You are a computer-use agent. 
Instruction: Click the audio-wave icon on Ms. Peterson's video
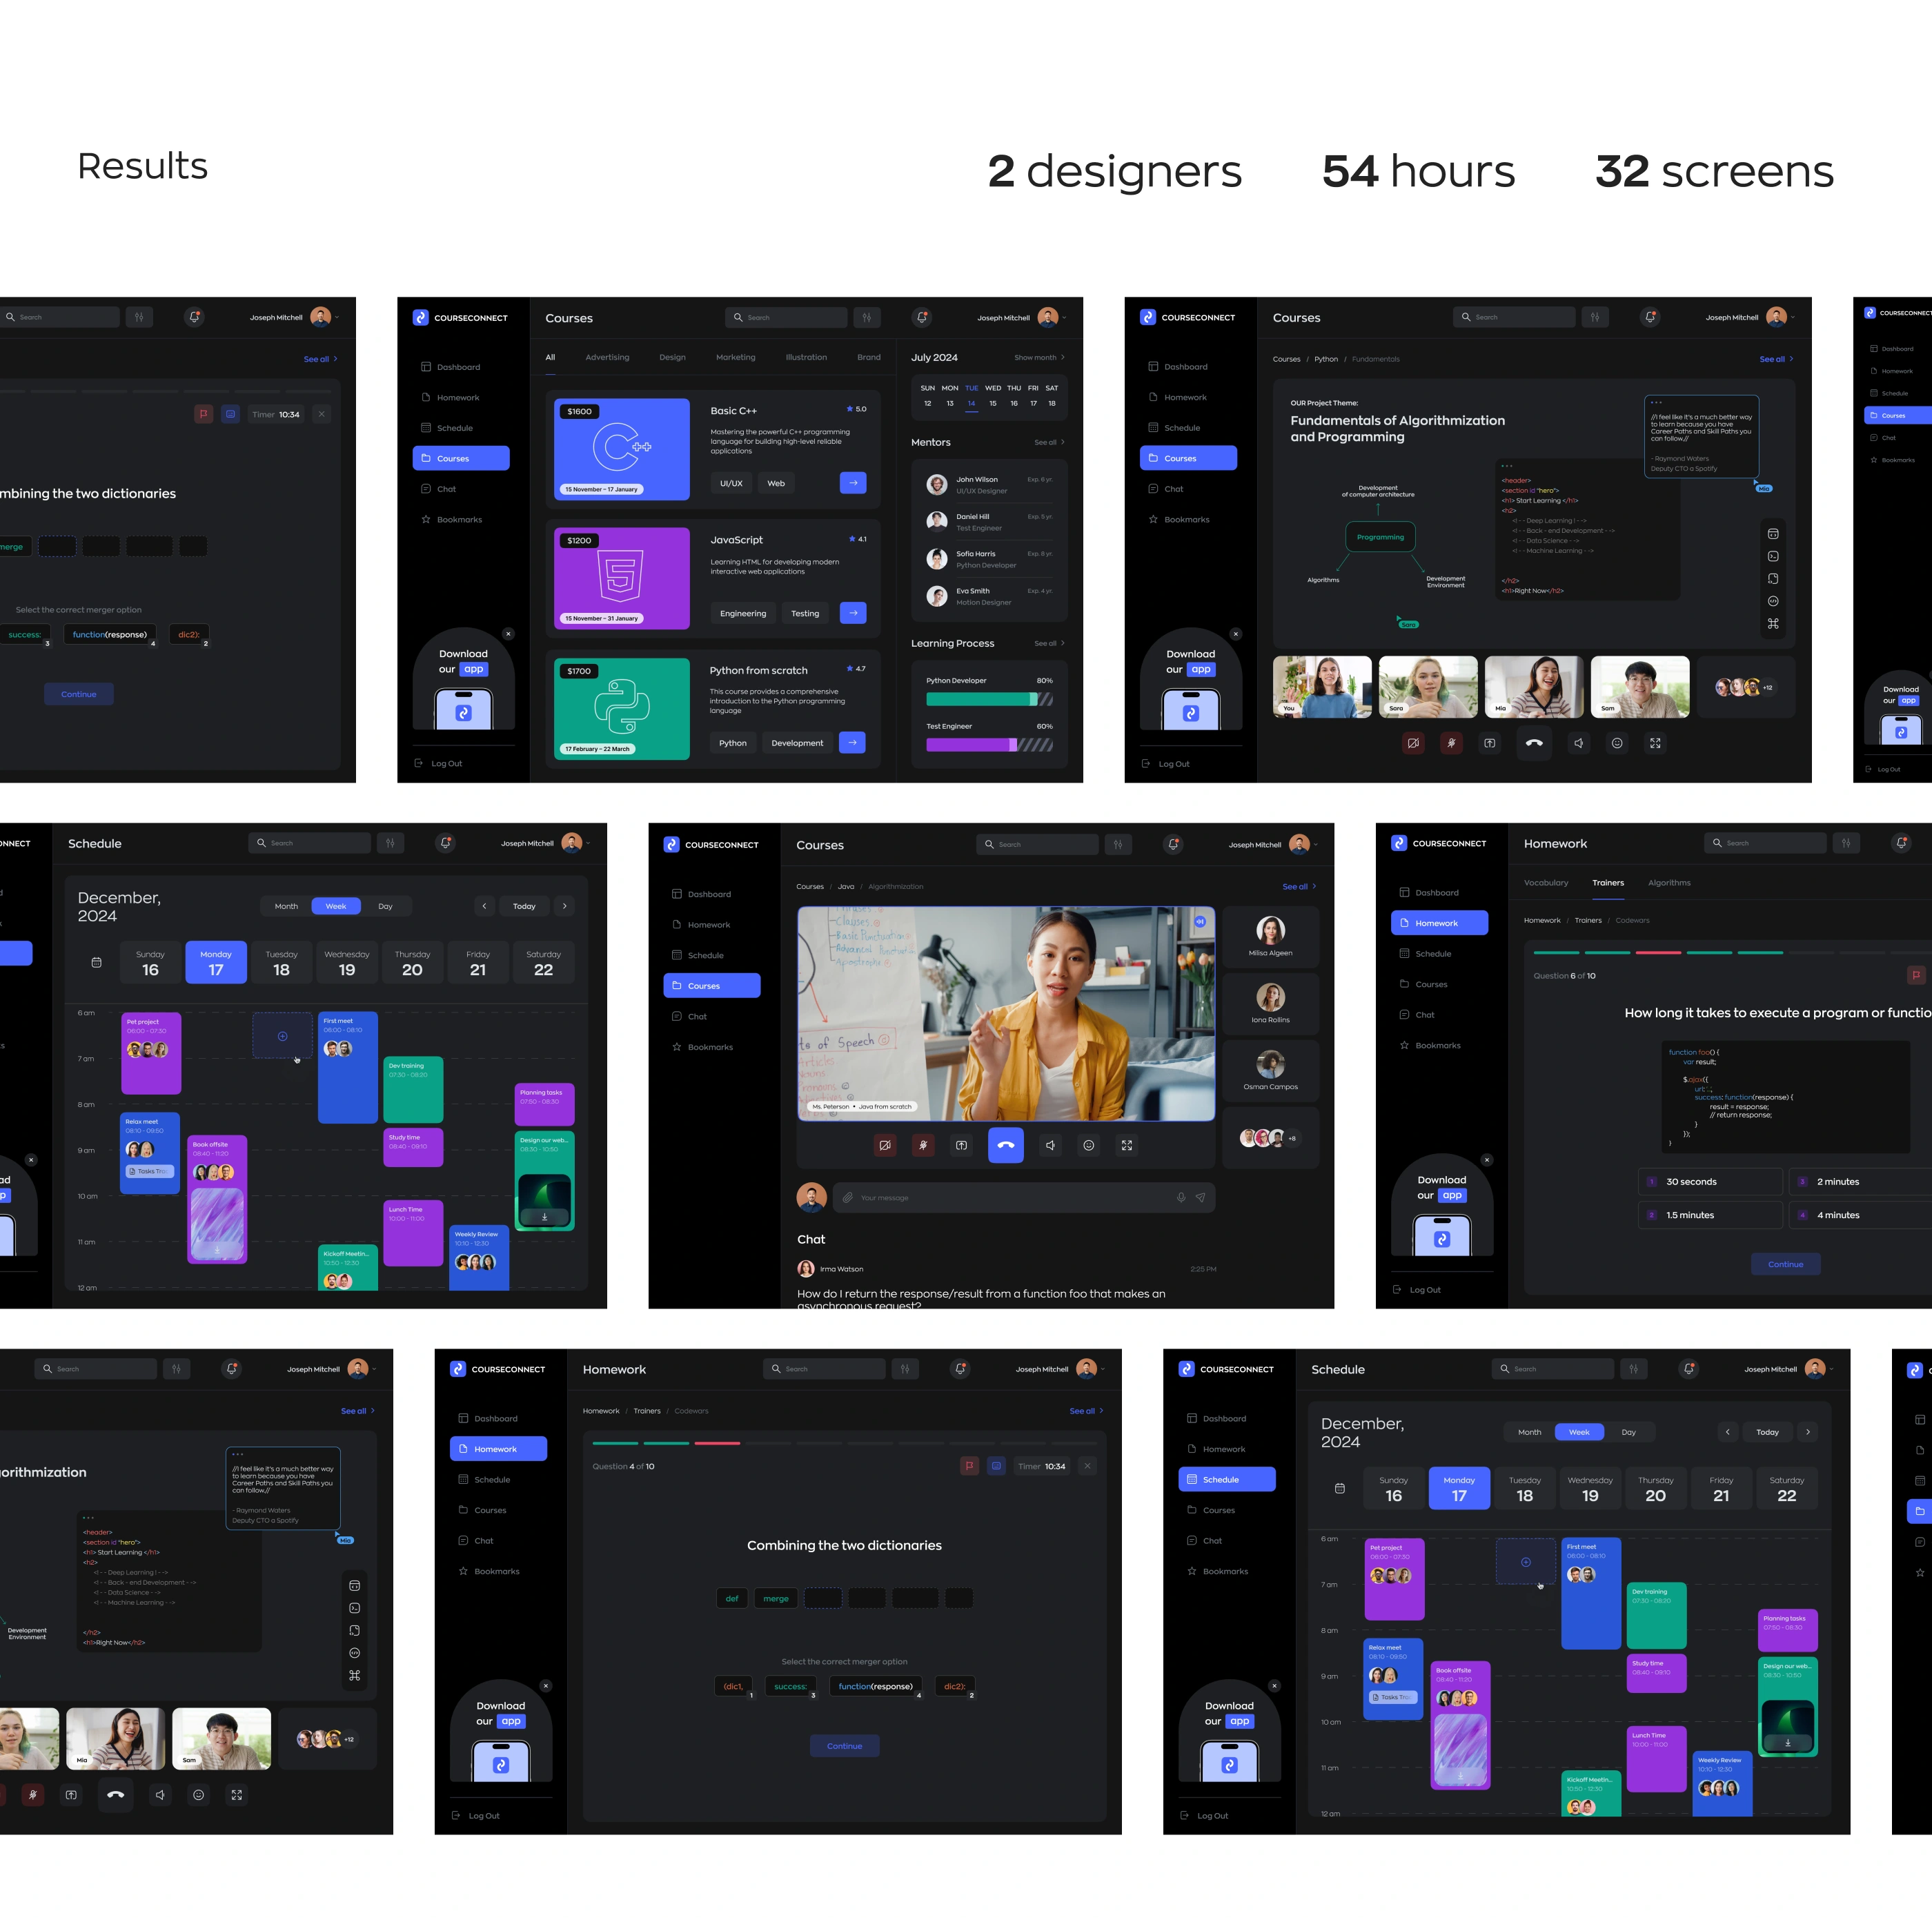[1200, 922]
